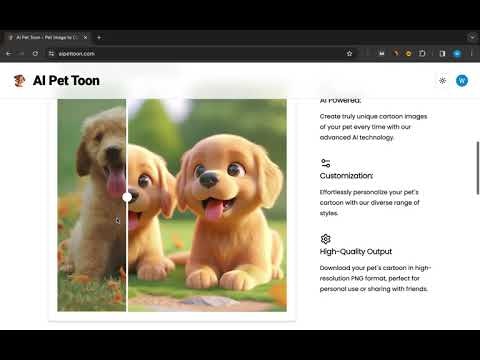The image size is (480, 360).
Task: Select the AI Pet Toon browser tab
Action: point(47,37)
